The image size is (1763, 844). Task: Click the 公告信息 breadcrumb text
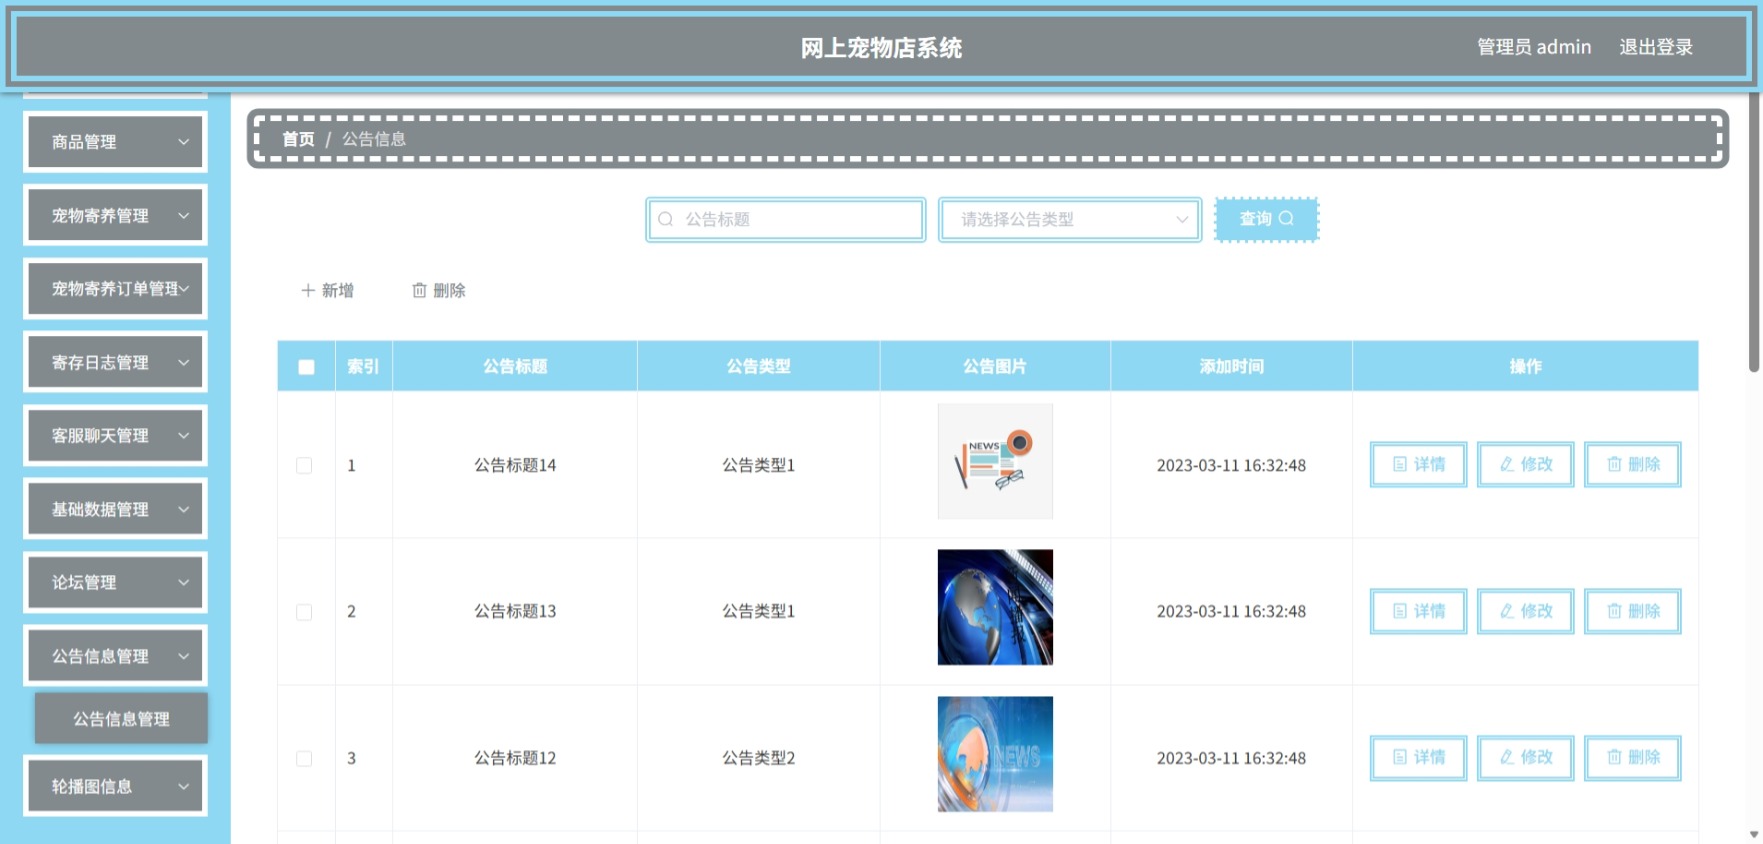point(374,139)
